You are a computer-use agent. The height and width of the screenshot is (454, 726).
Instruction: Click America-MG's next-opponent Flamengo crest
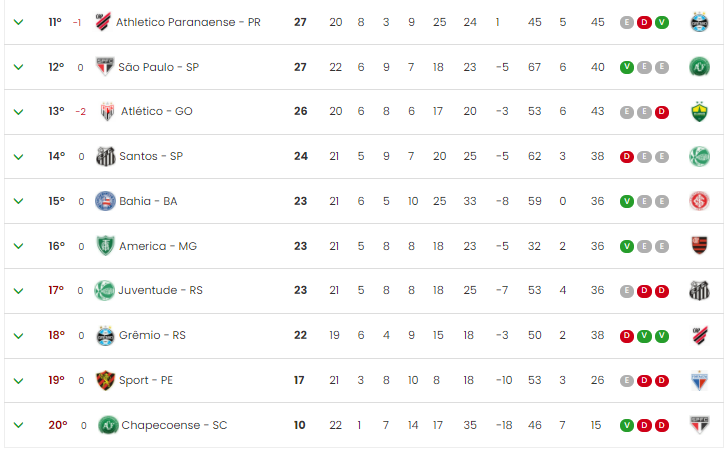[699, 246]
